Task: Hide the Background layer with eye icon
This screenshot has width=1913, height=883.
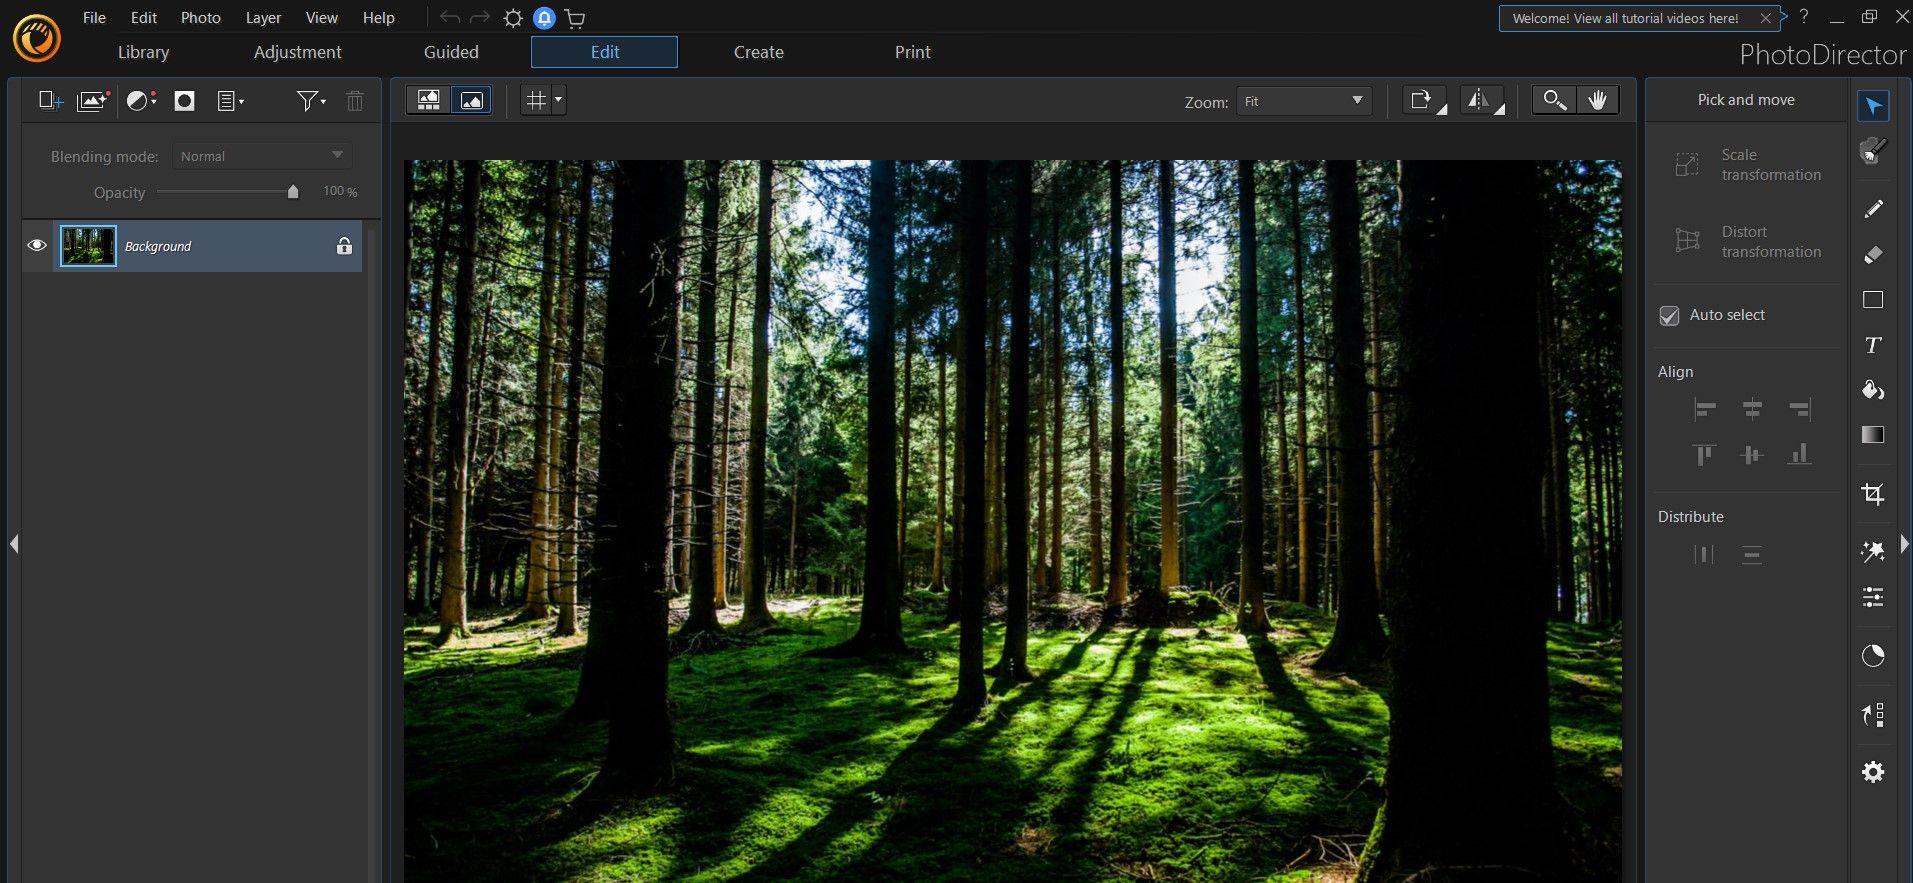Action: [x=37, y=246]
